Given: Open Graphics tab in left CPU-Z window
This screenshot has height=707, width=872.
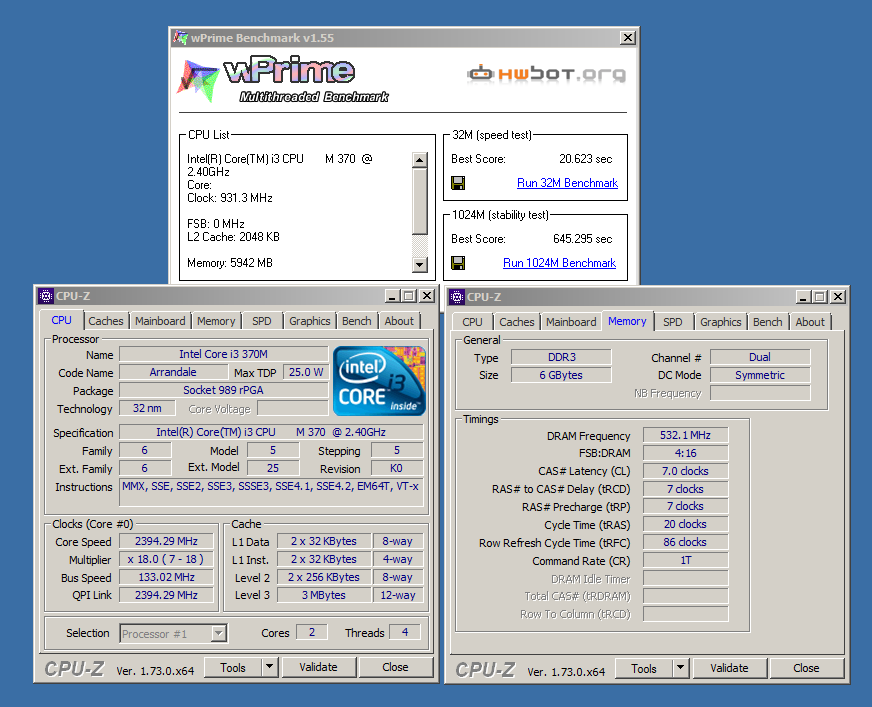Looking at the screenshot, I should click(x=310, y=321).
